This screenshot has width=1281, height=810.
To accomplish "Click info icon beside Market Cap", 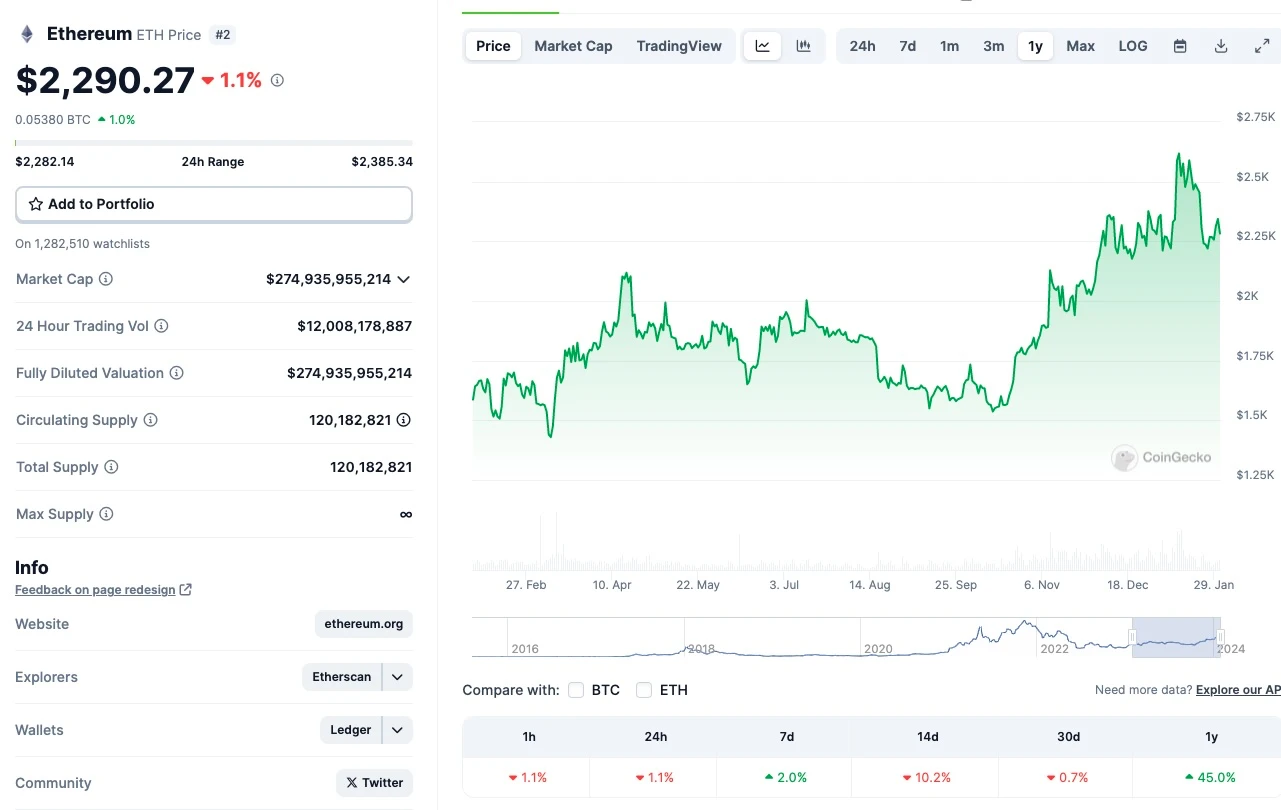I will (x=106, y=279).
